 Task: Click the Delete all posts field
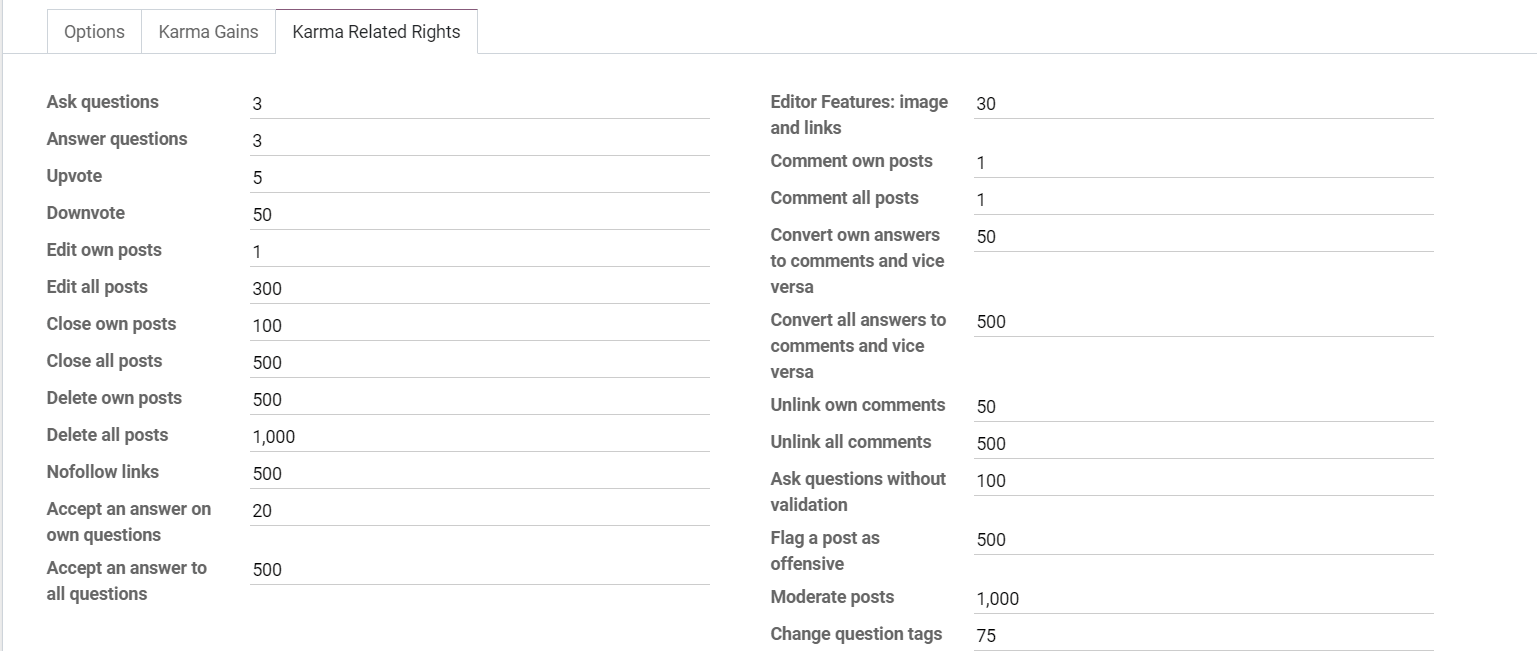pyautogui.click(x=480, y=437)
